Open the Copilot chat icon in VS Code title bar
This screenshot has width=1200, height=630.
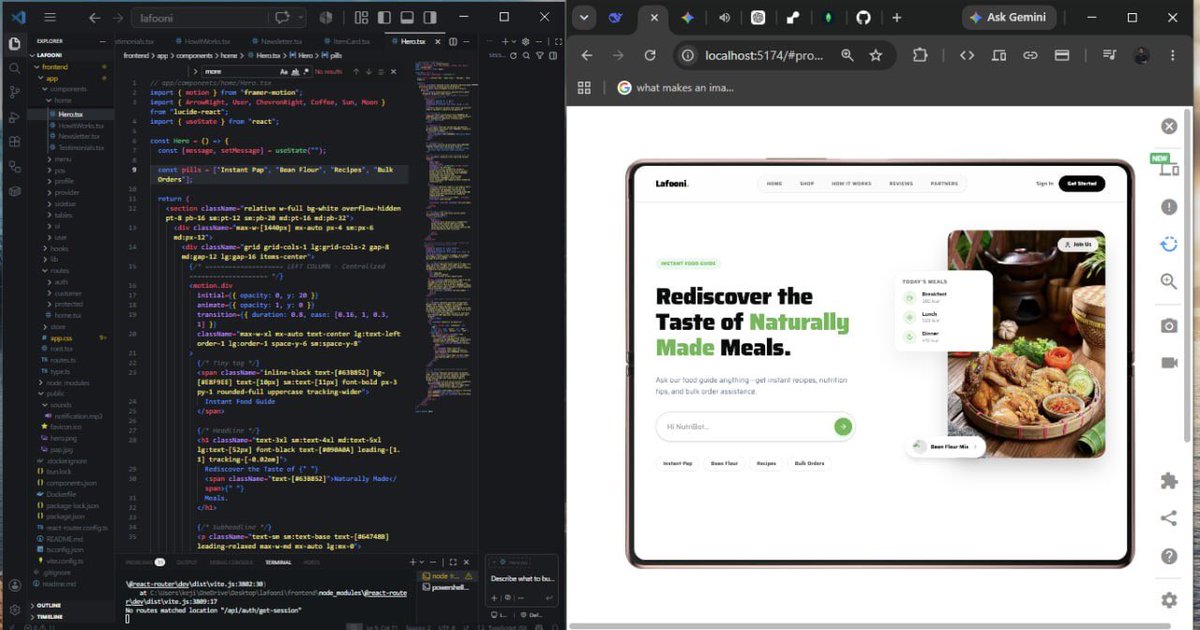(x=282, y=17)
